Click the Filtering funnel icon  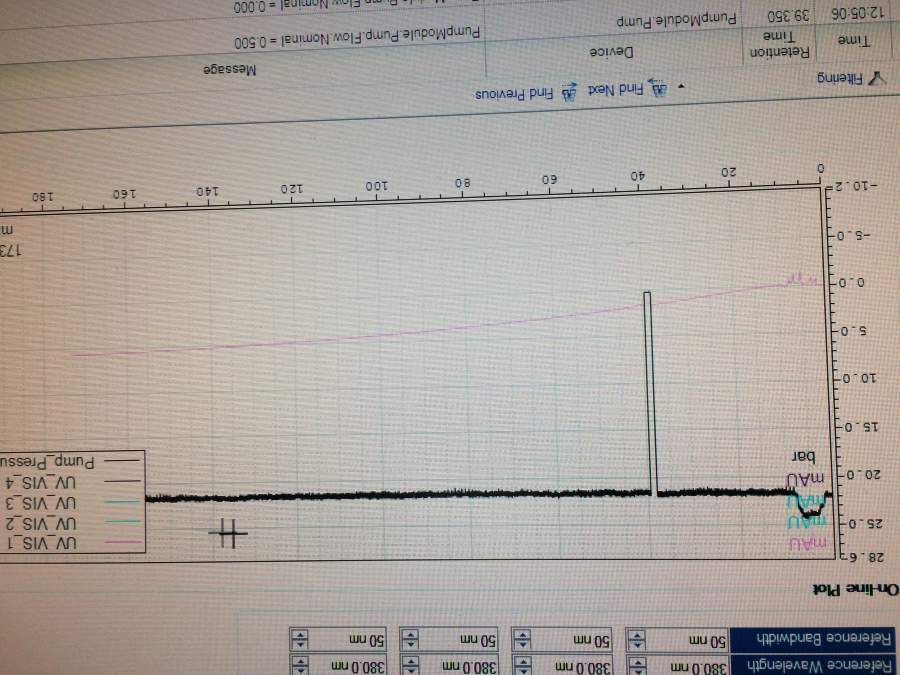pyautogui.click(x=876, y=79)
